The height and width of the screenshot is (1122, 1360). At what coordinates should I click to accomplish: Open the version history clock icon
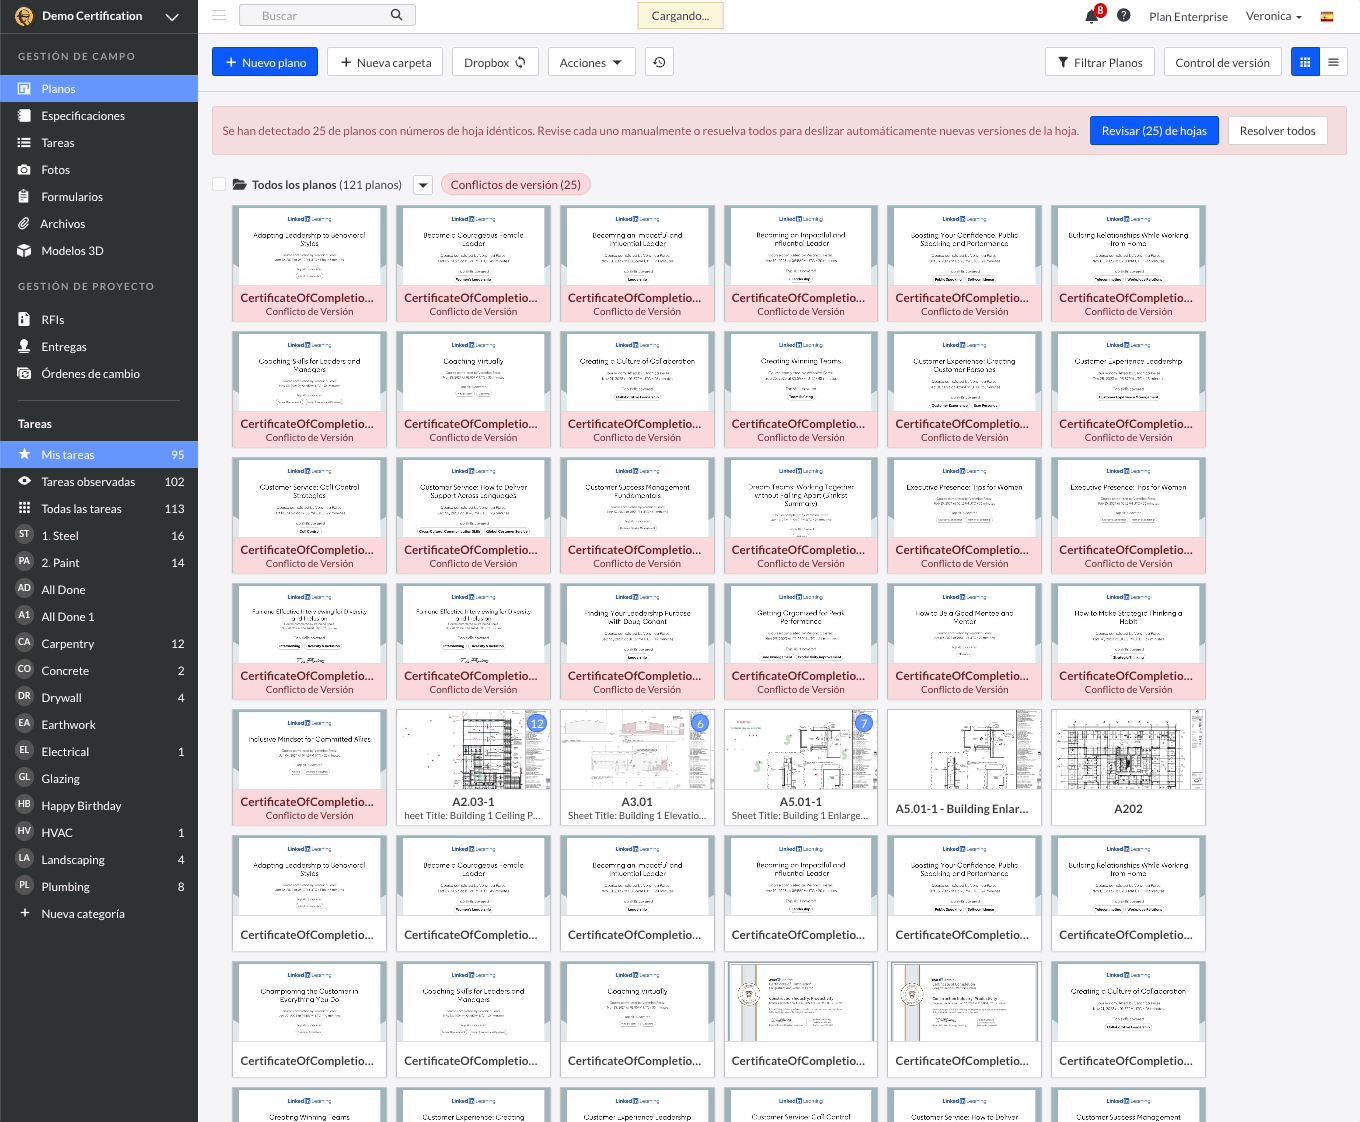click(659, 62)
